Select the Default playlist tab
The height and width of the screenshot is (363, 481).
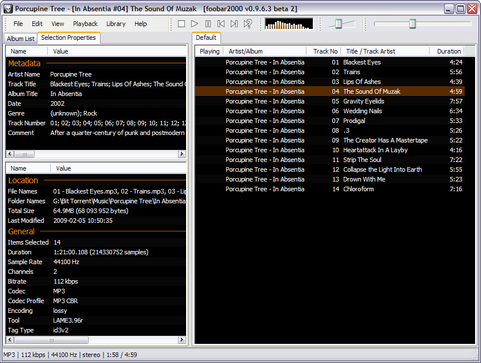pyautogui.click(x=206, y=38)
